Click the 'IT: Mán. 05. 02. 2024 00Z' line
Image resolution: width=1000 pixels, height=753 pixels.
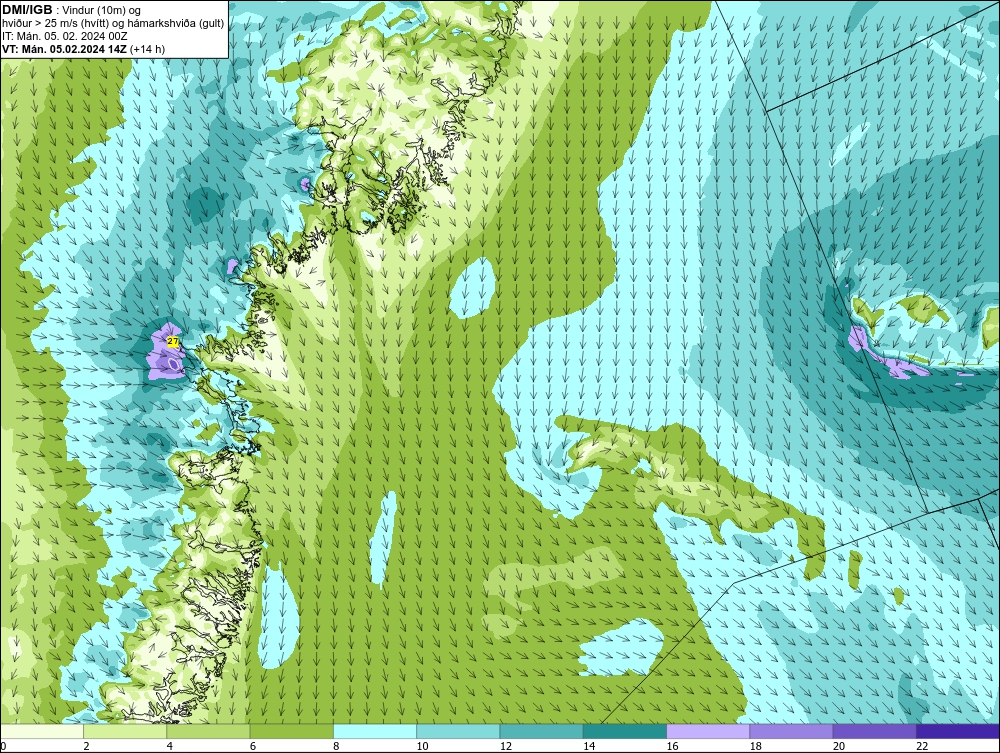pyautogui.click(x=65, y=36)
